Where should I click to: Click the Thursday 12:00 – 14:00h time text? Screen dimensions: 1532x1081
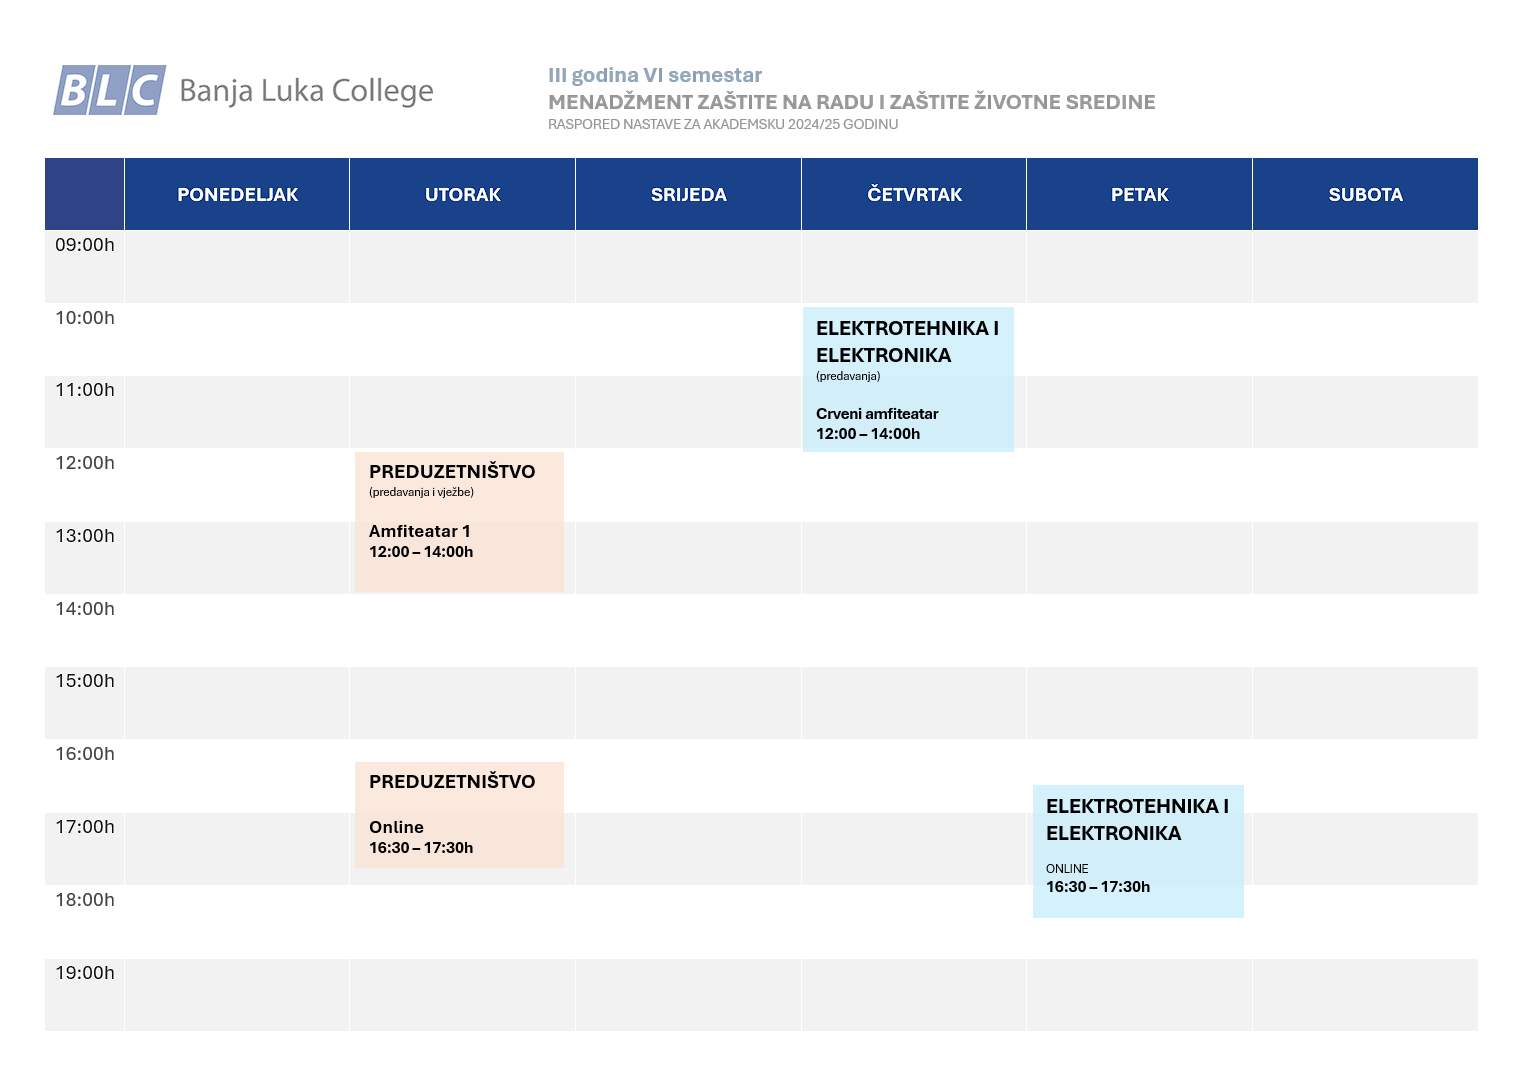pyautogui.click(x=868, y=434)
